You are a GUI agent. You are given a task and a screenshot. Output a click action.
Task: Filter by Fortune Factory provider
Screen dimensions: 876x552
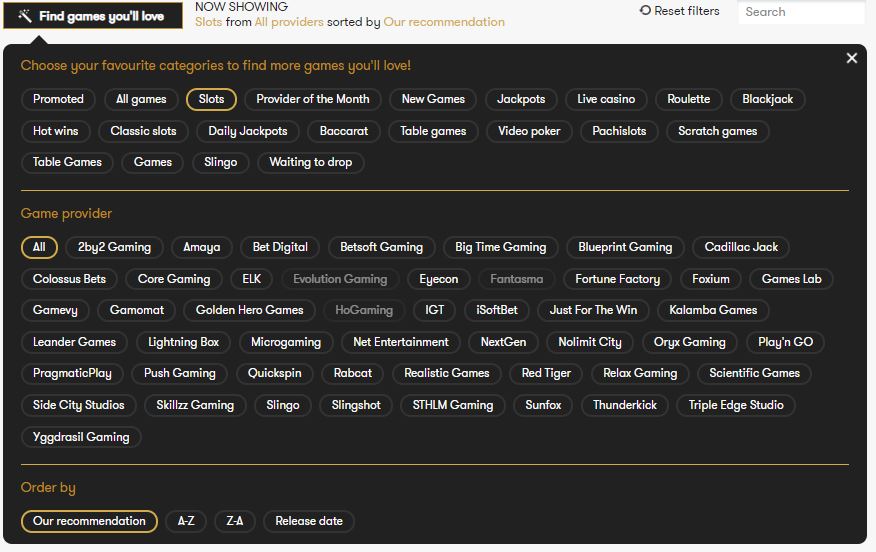click(617, 279)
